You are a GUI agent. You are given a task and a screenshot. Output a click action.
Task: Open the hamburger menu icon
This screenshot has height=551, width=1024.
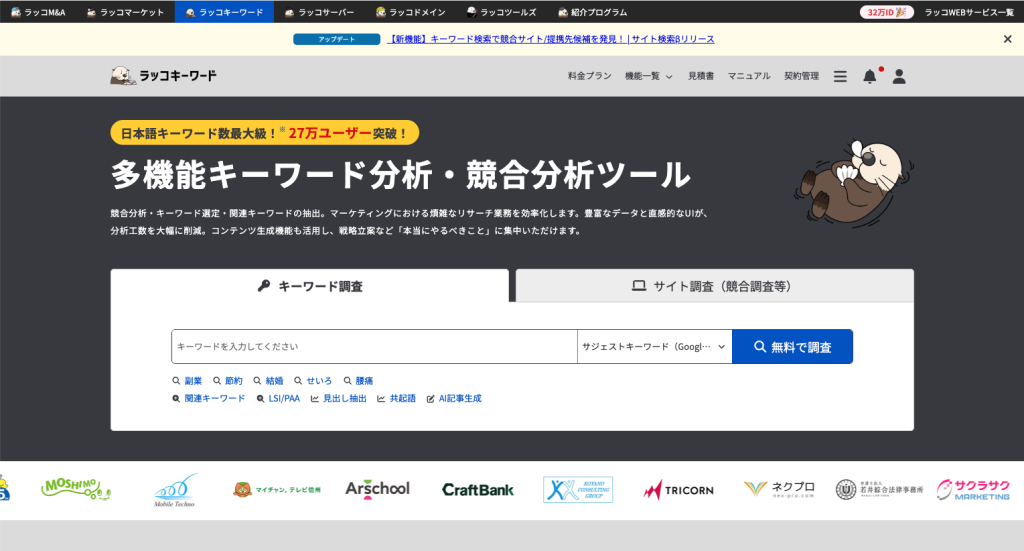pos(840,76)
